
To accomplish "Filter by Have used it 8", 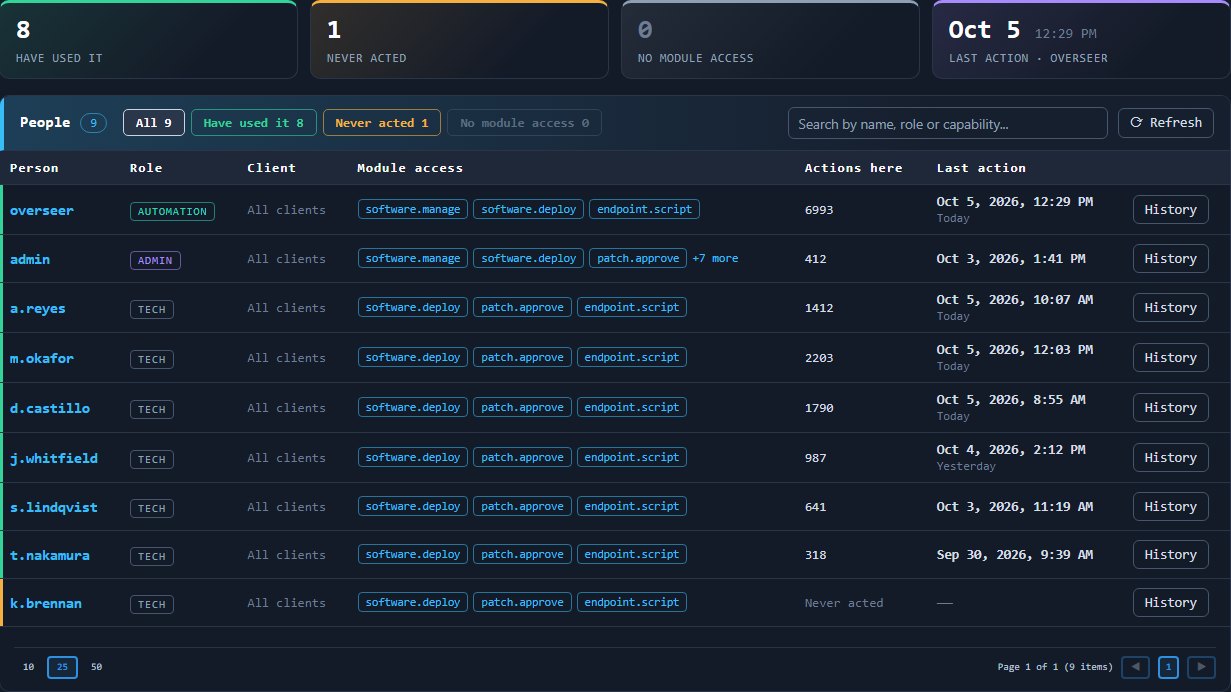I will pyautogui.click(x=253, y=123).
